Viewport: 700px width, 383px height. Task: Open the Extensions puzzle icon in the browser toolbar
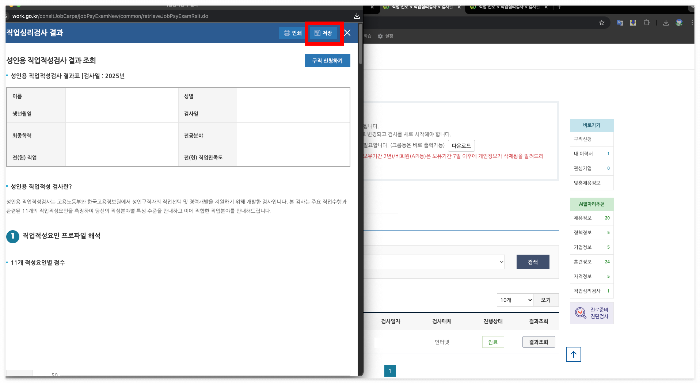(x=646, y=23)
